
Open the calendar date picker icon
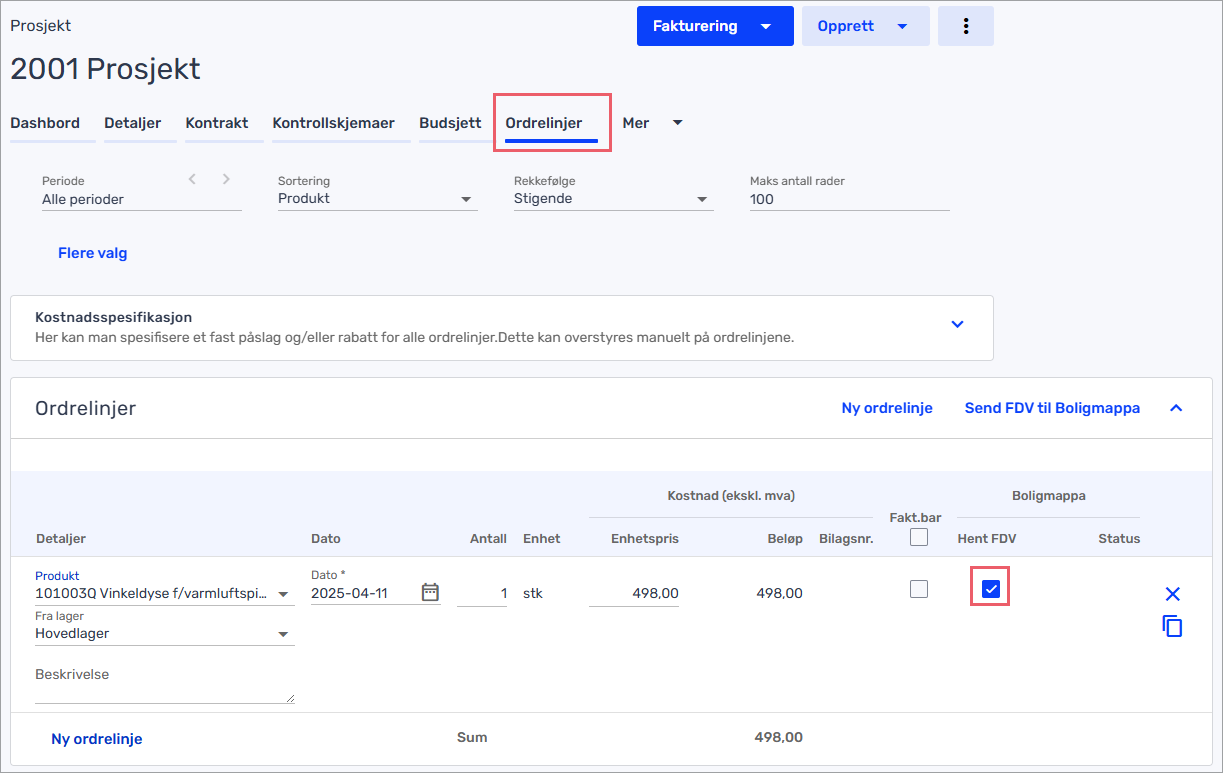click(x=430, y=592)
